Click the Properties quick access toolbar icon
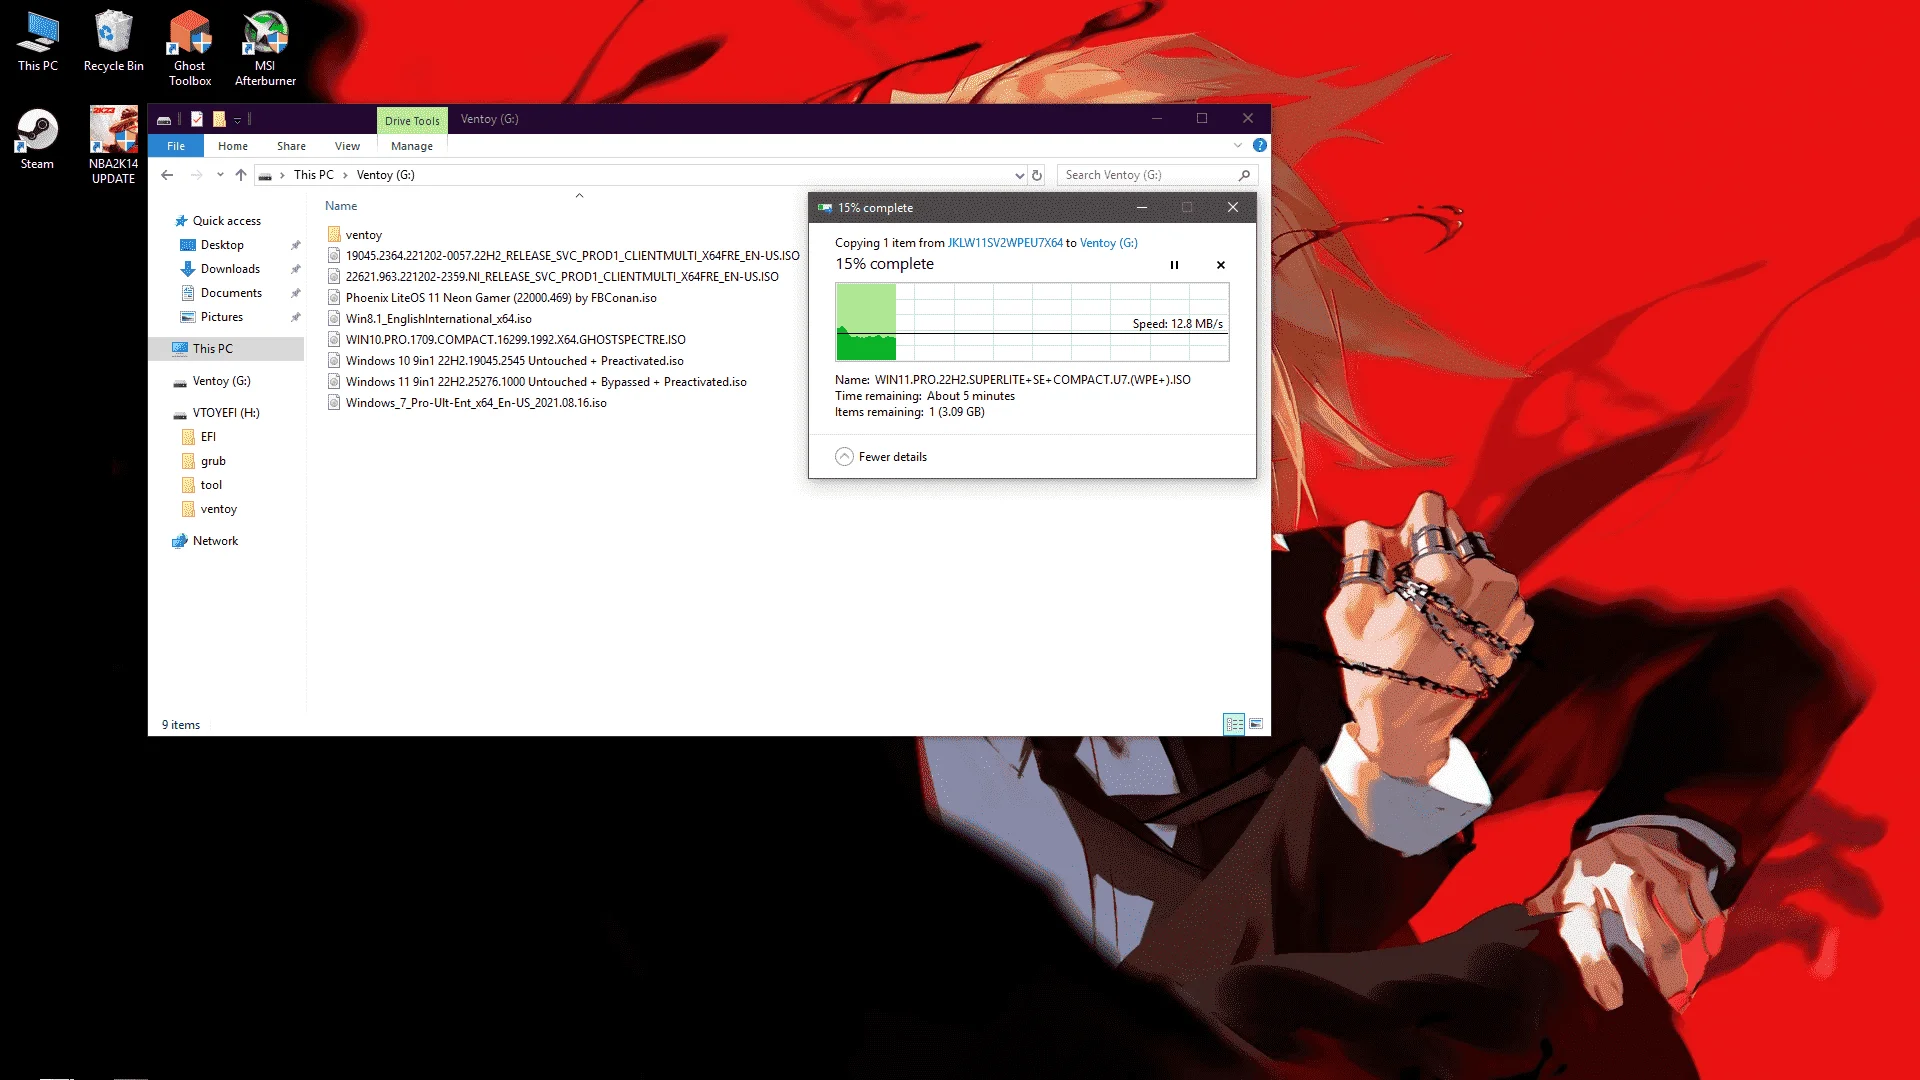 197,119
